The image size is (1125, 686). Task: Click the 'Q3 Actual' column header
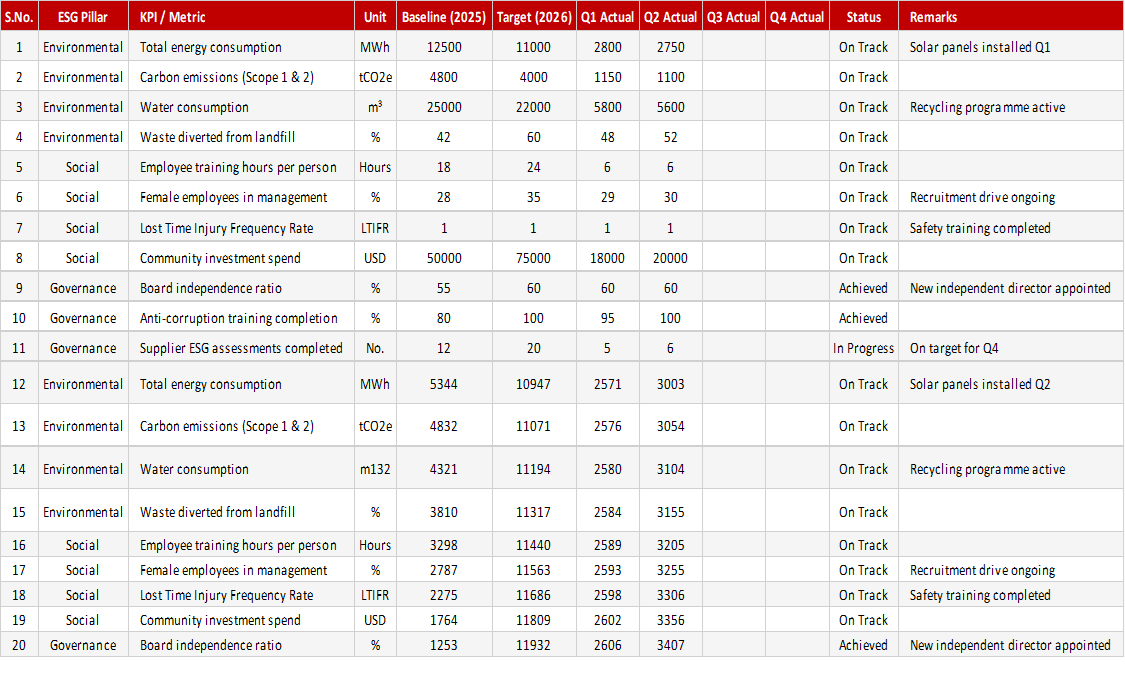[x=733, y=17]
